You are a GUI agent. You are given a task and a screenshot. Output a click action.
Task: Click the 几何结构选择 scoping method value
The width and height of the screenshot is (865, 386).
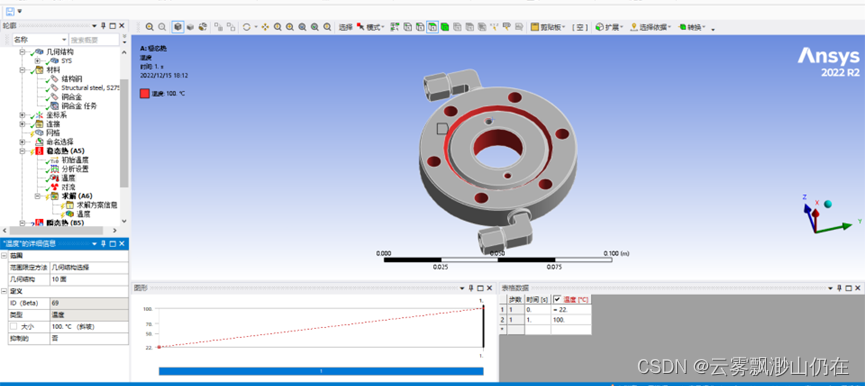click(89, 267)
